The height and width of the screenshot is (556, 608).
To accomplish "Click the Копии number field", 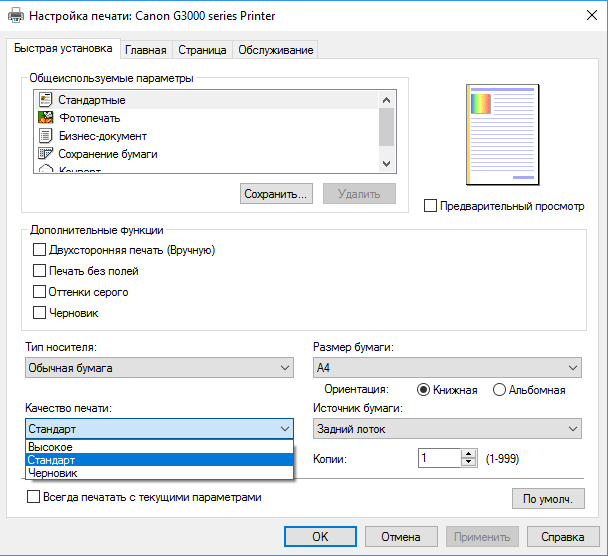I will [439, 458].
